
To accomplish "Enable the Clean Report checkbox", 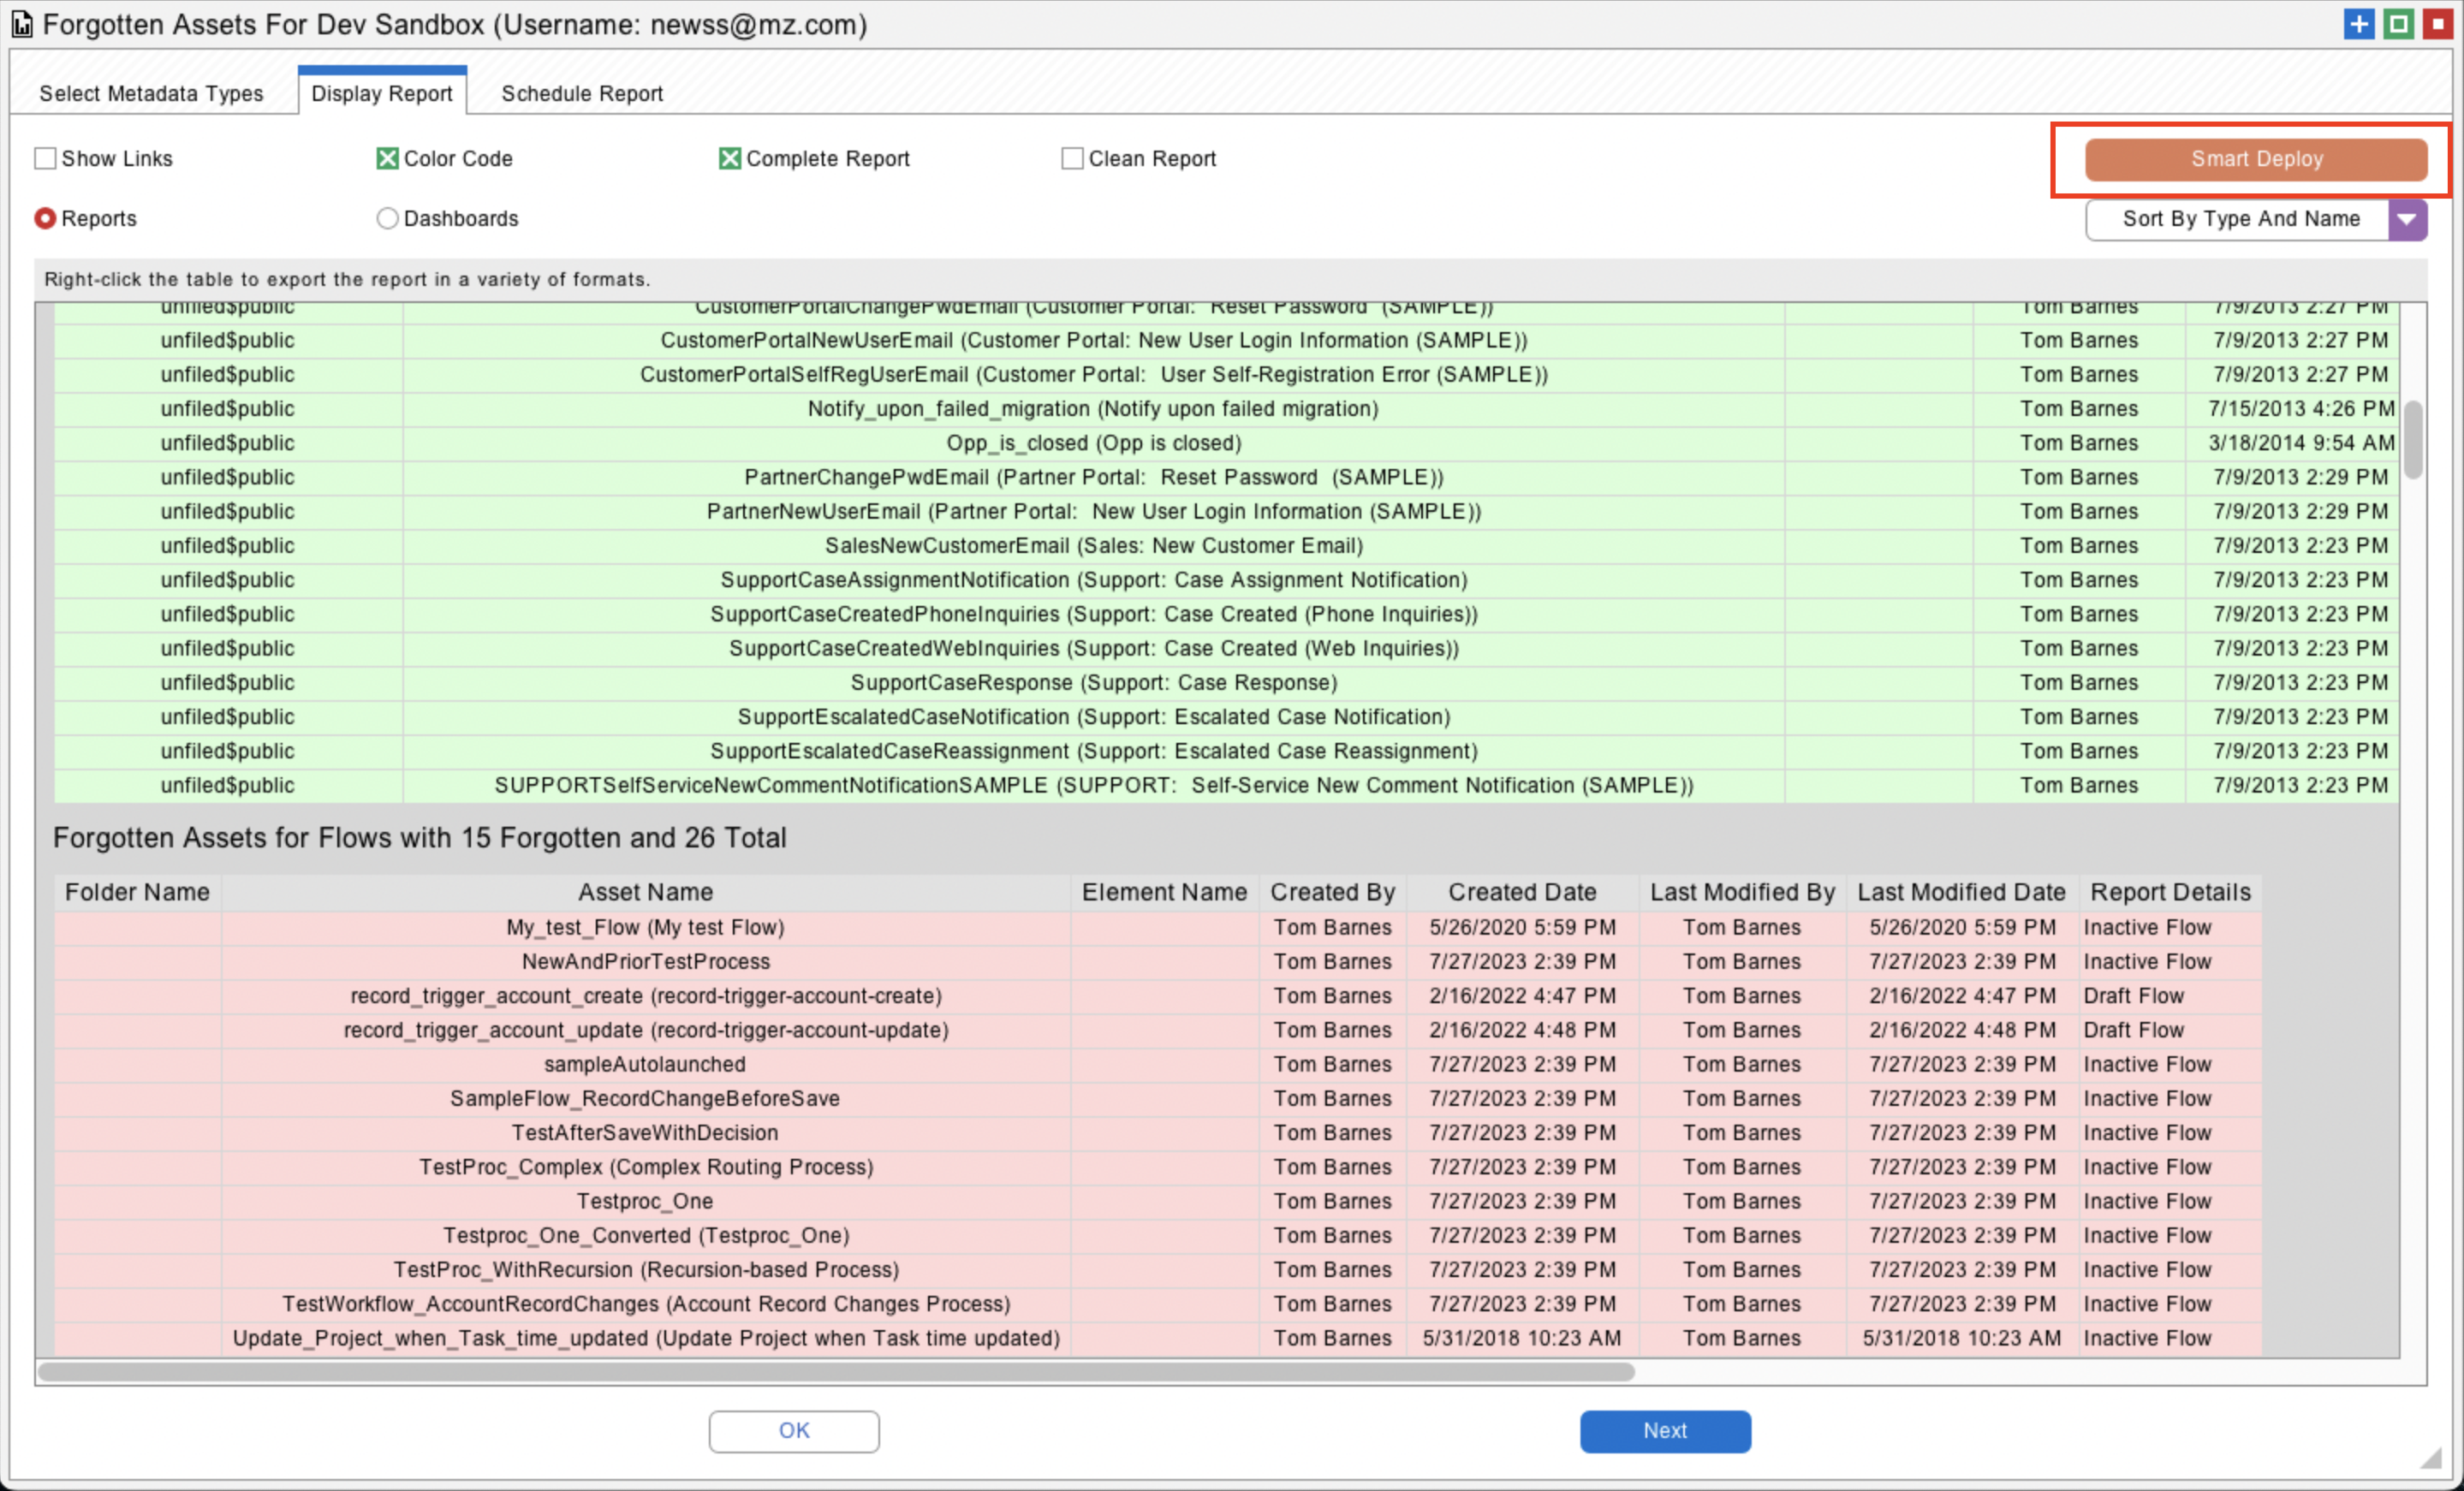I will click(1072, 158).
